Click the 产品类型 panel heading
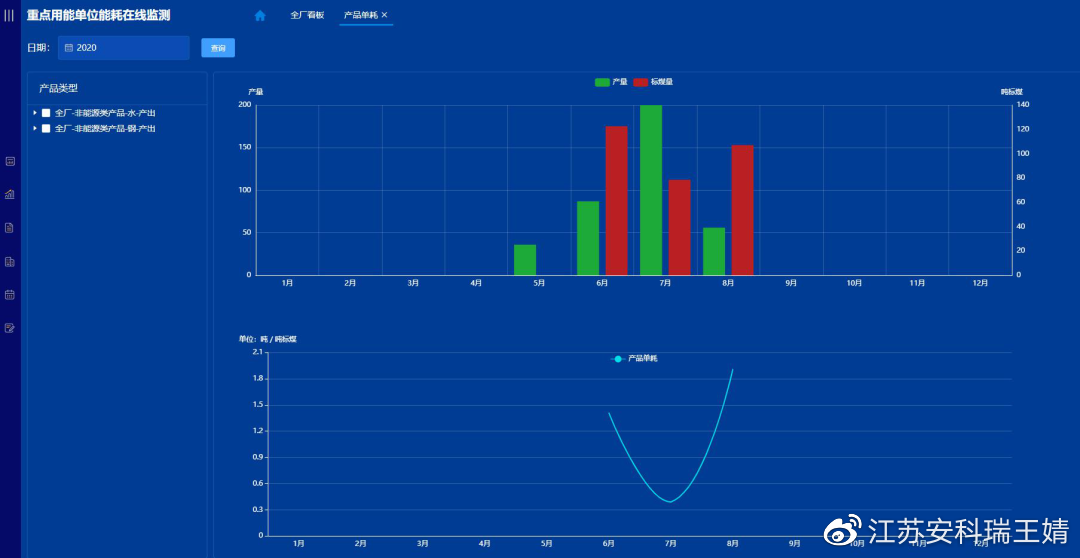Screen dimensions: 1080x558 pyautogui.click(x=59, y=88)
